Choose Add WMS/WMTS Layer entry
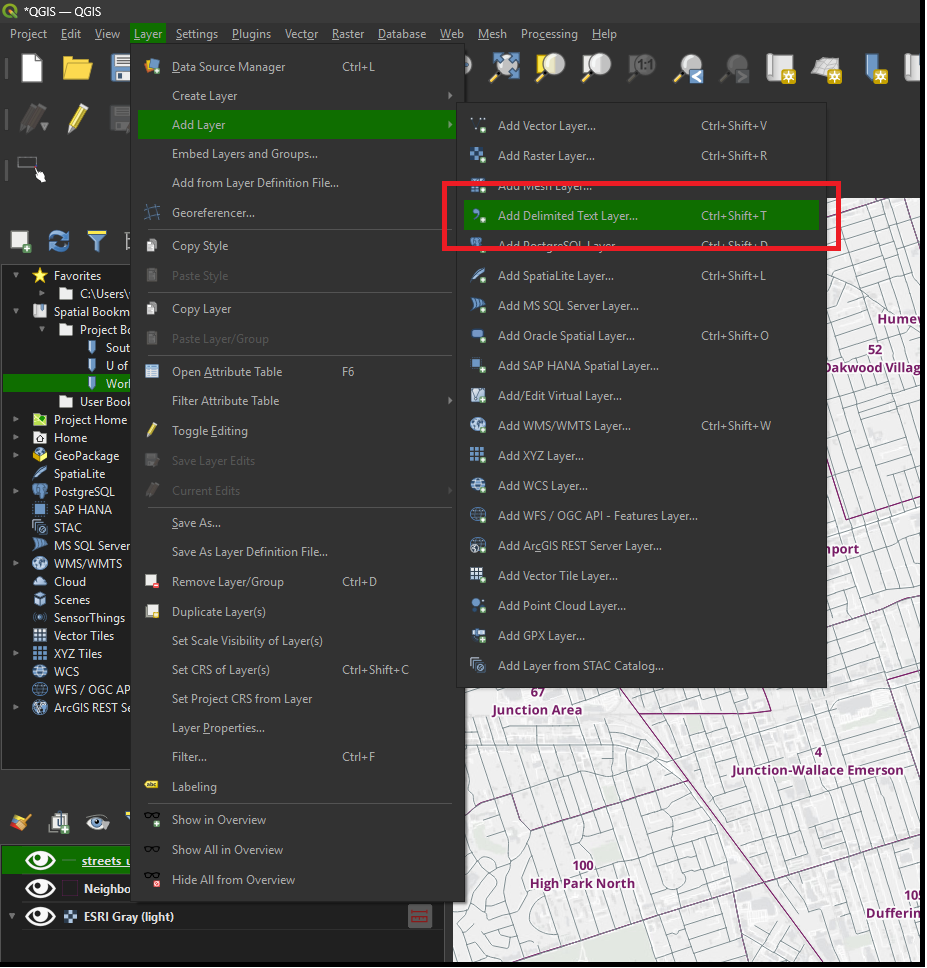Screen dimensions: 927x968 [x=641, y=425]
